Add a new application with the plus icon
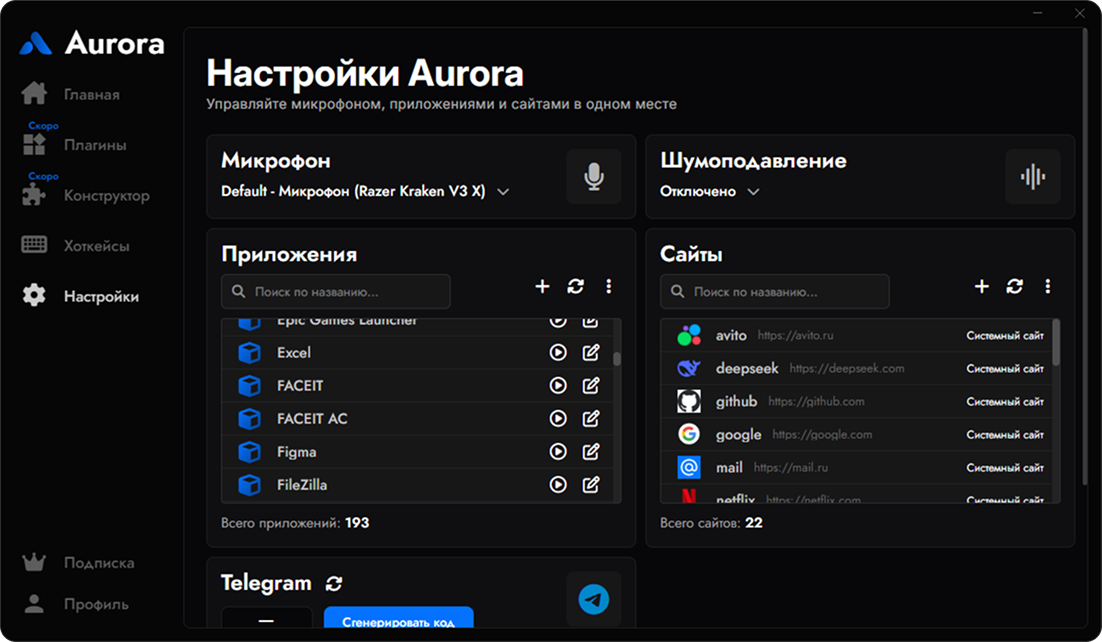The height and width of the screenshot is (642, 1102). [x=541, y=287]
